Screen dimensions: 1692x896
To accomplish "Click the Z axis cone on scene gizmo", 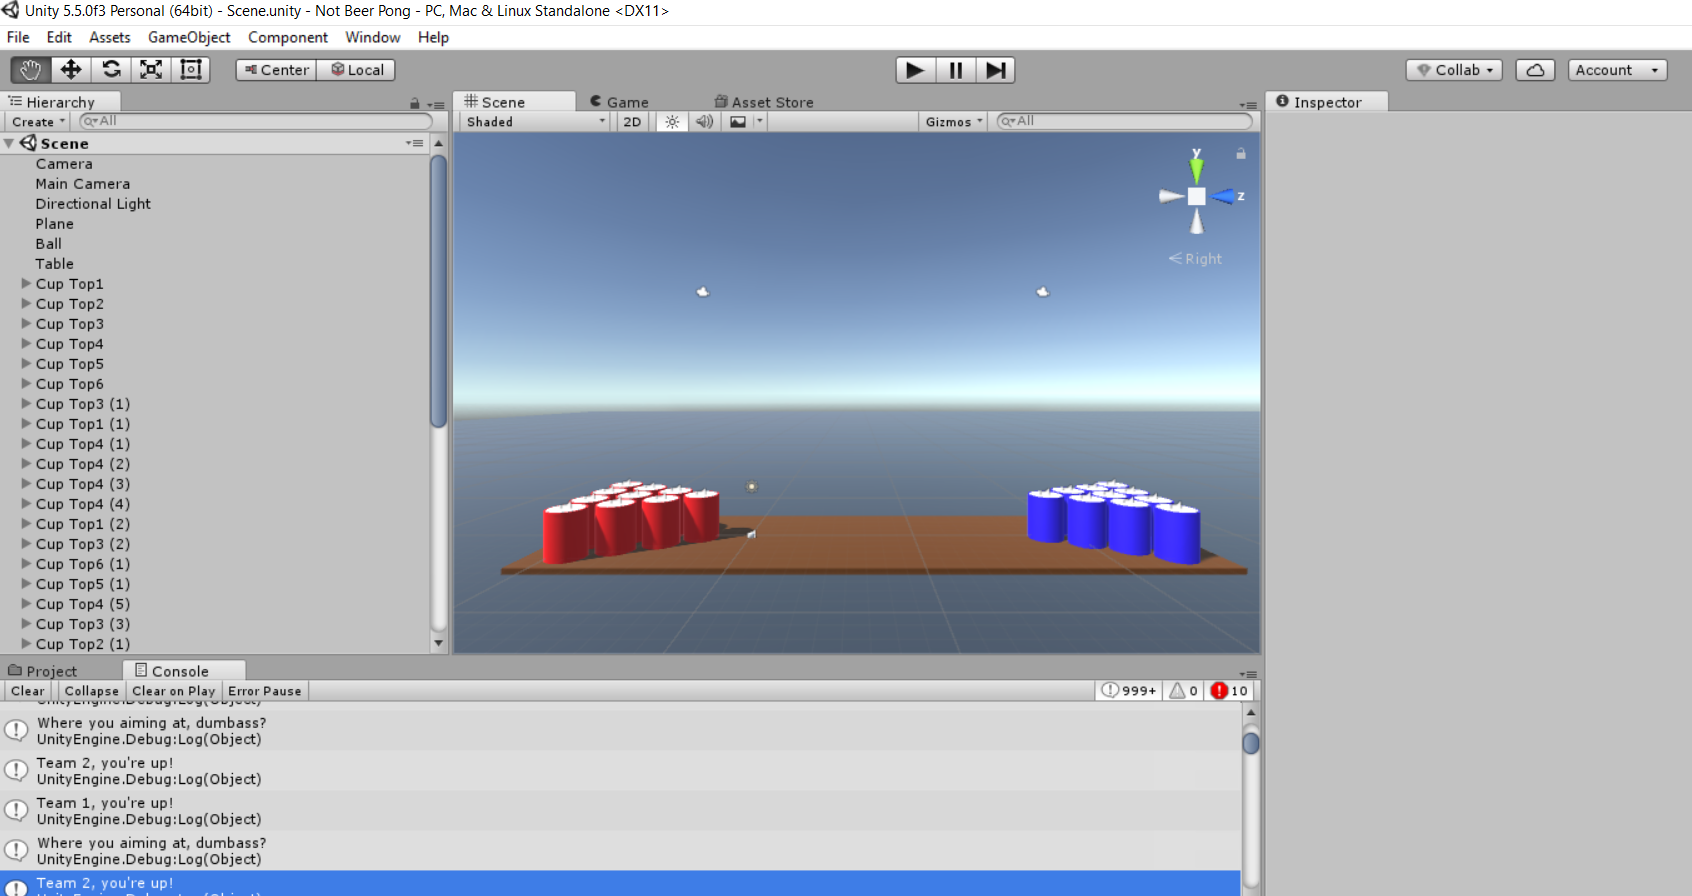I will 1223,197.
